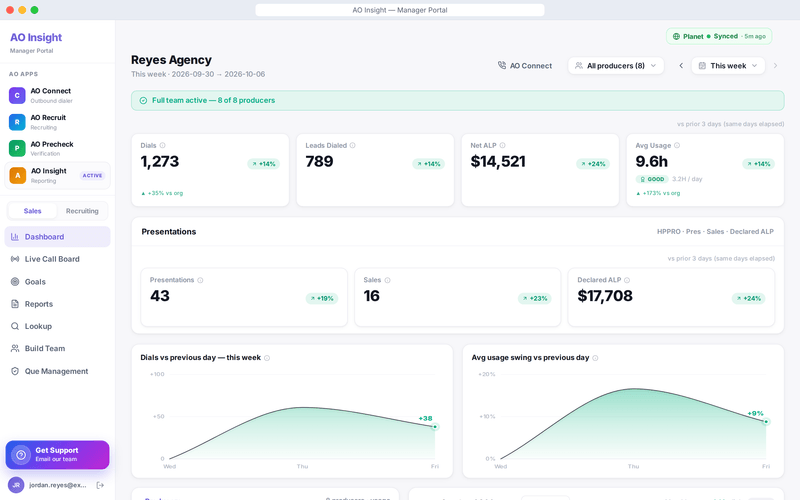Open AO Precheck app icon

pyautogui.click(x=17, y=148)
